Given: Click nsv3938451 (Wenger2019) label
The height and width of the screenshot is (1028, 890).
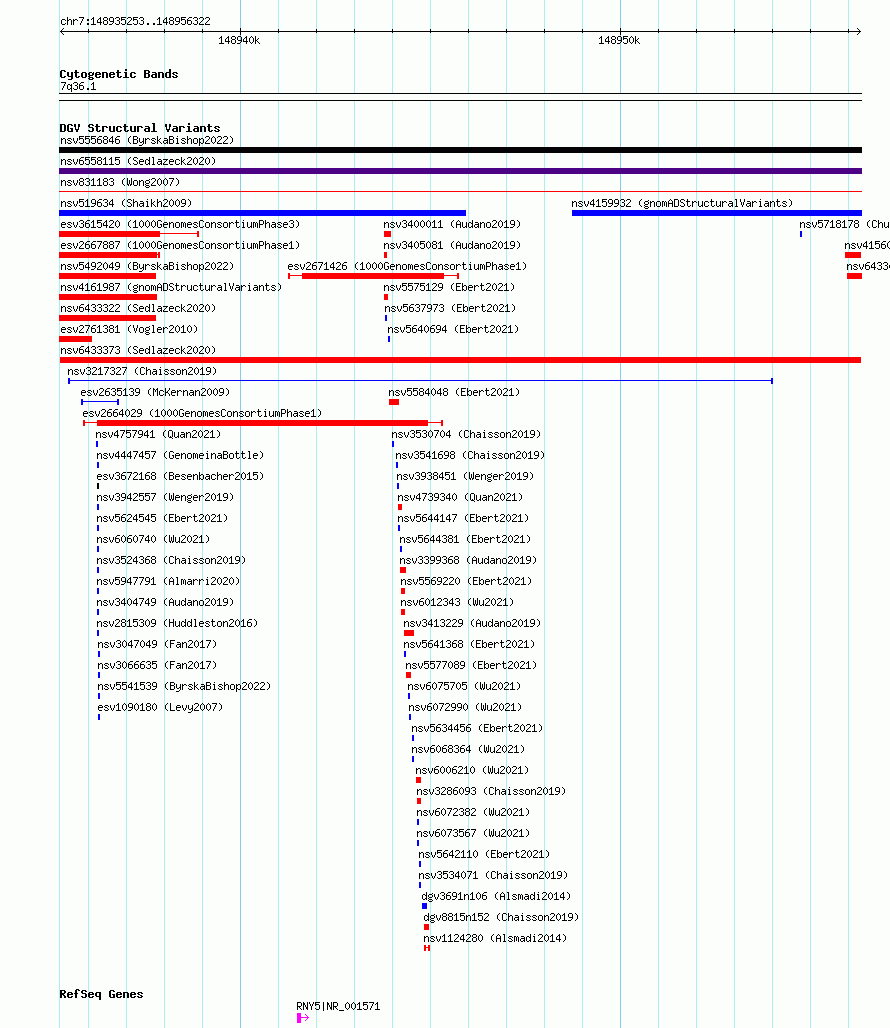Looking at the screenshot, I should pyautogui.click(x=465, y=476).
